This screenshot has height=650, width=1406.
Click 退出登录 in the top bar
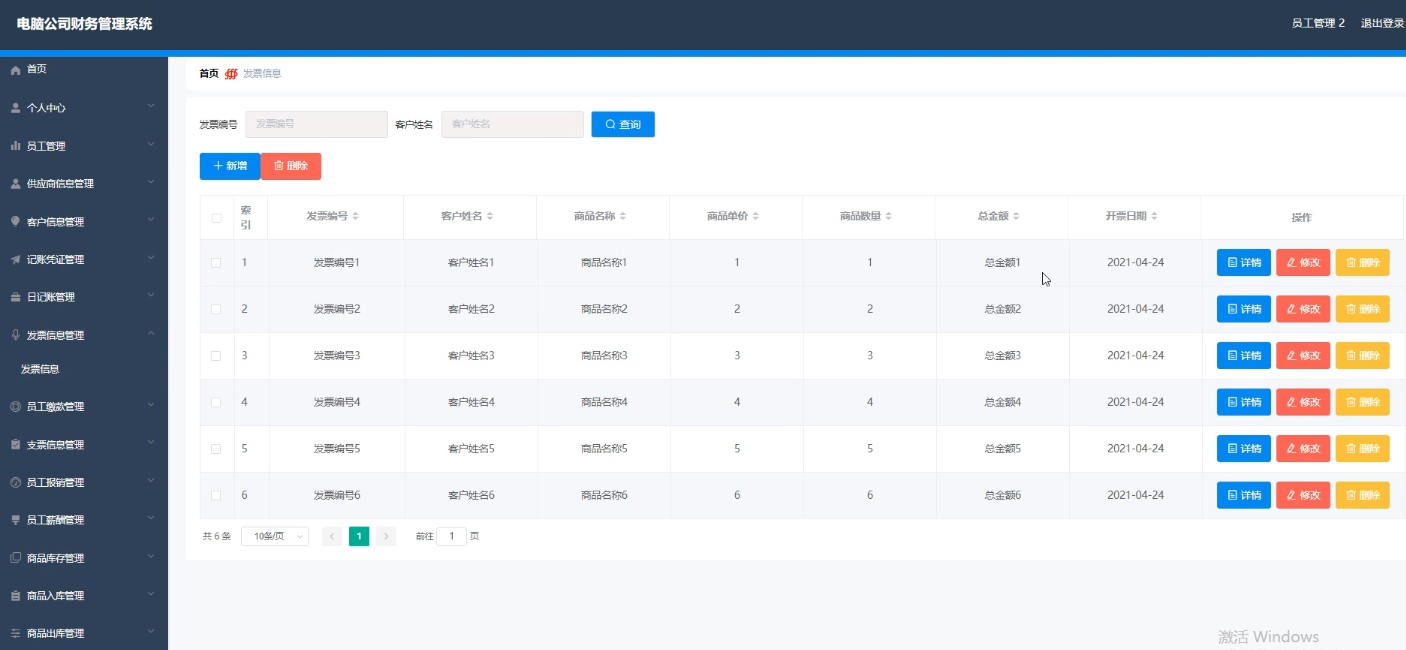coord(1382,23)
